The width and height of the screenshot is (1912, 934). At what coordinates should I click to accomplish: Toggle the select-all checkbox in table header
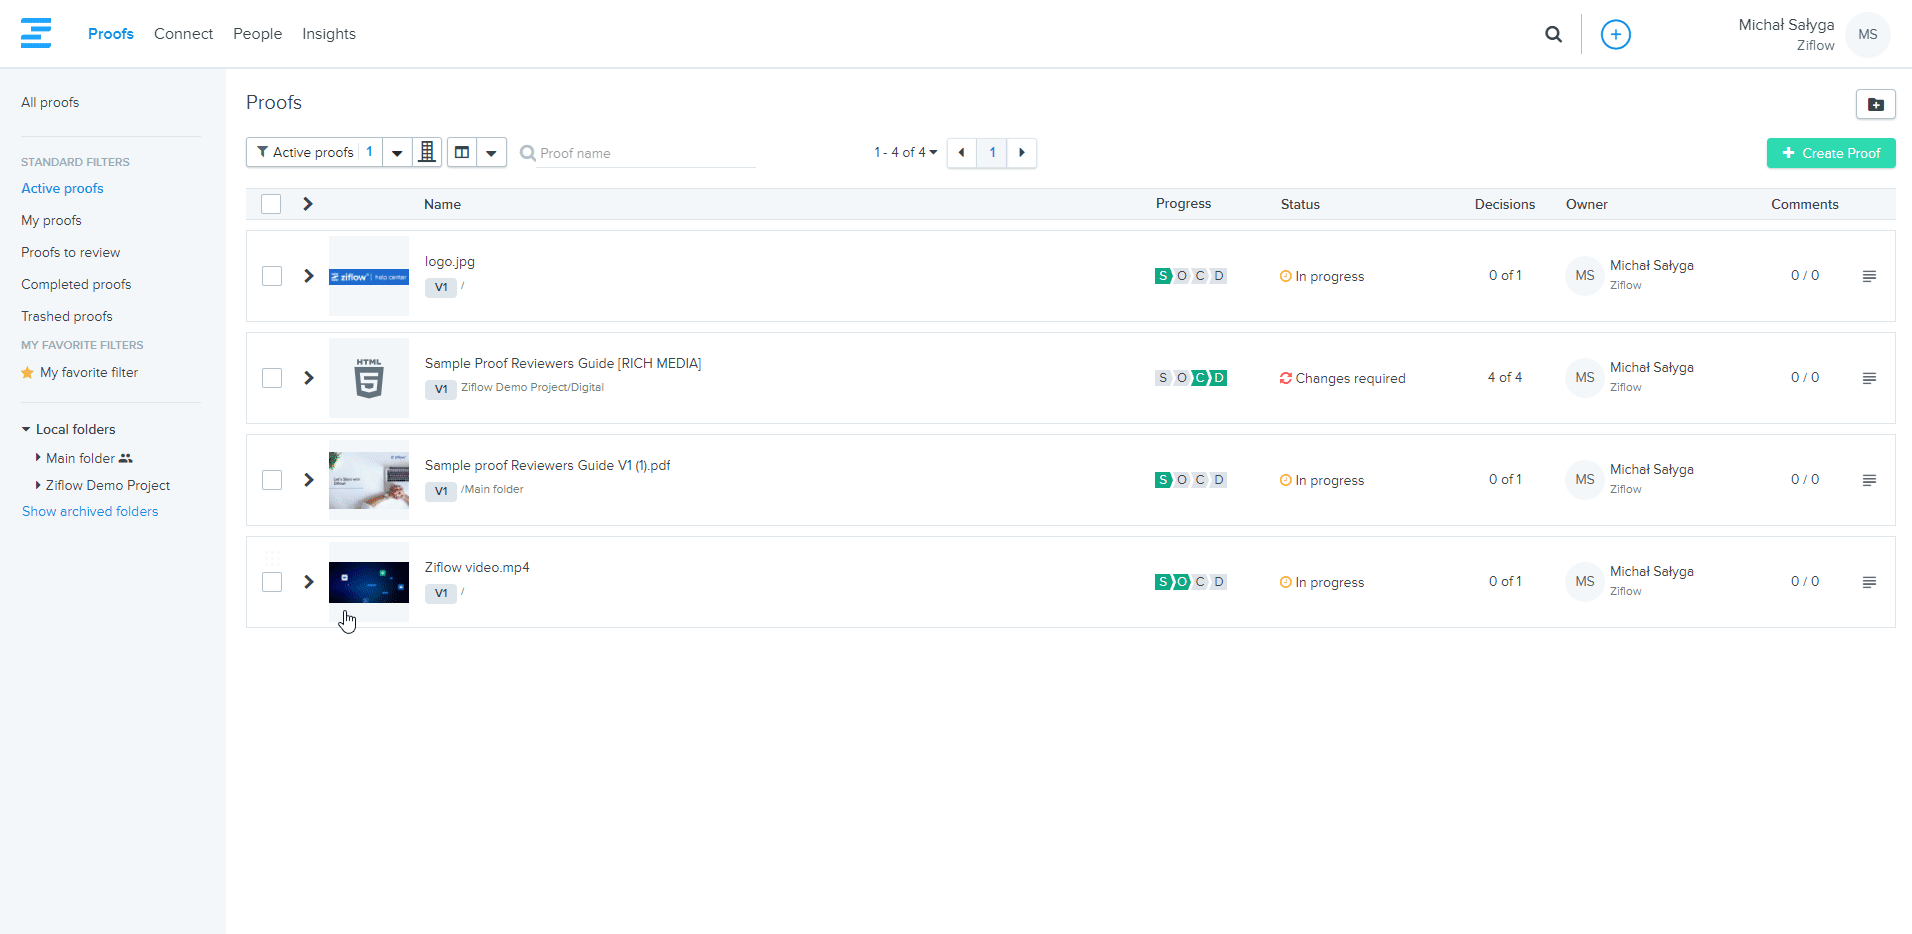click(271, 204)
